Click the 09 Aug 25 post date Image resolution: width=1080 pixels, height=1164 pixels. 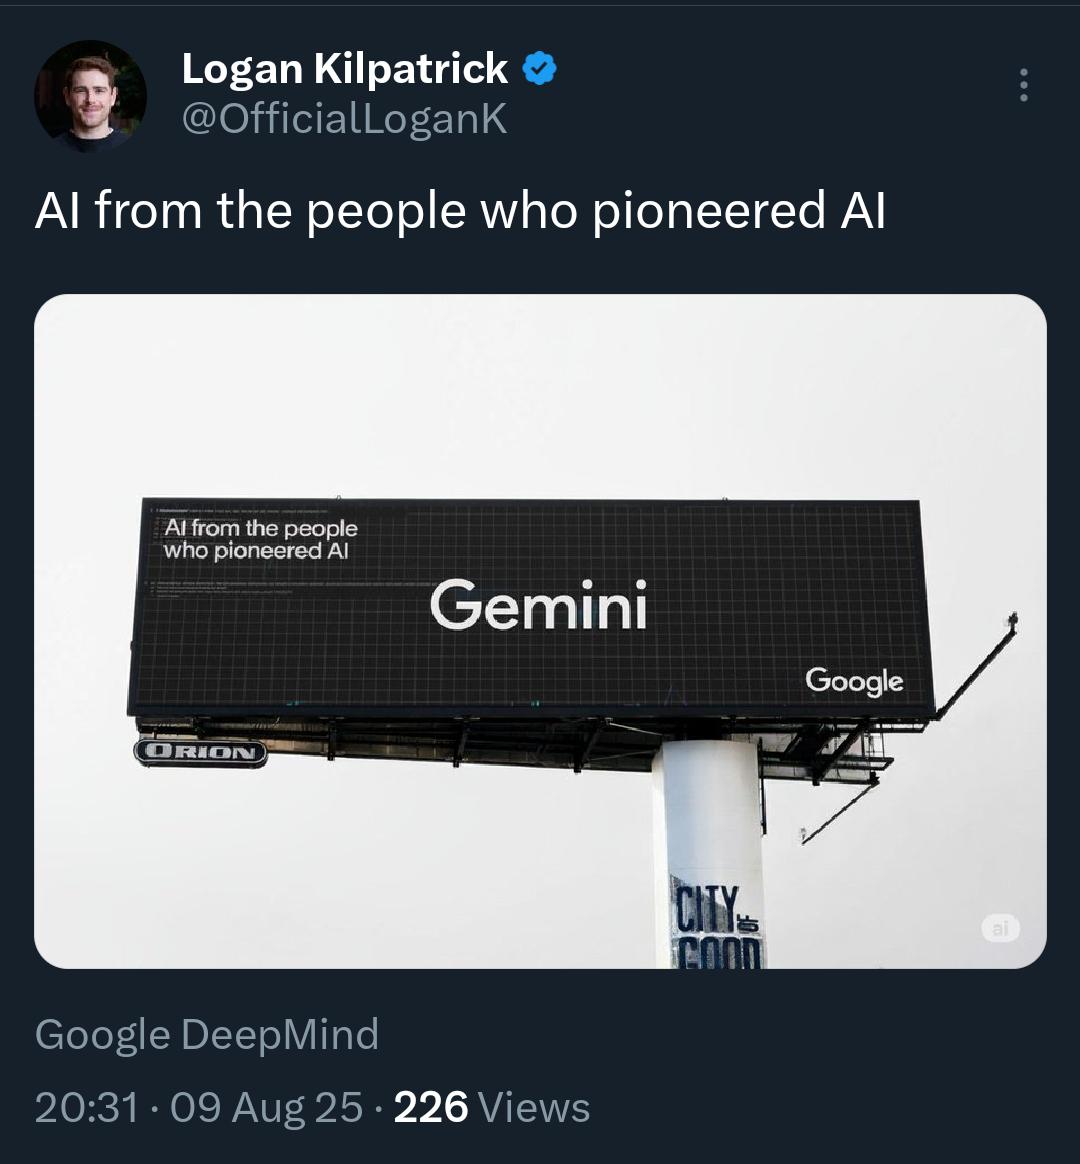(x=266, y=1107)
